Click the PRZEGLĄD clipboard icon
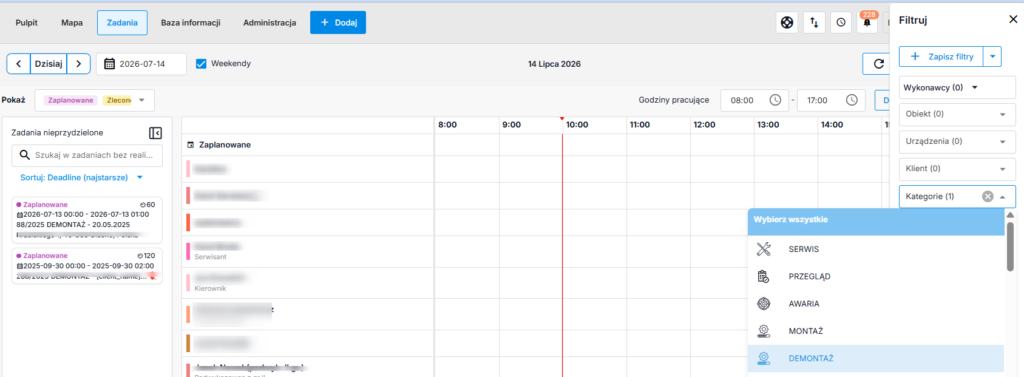1024x377 pixels. [763, 276]
